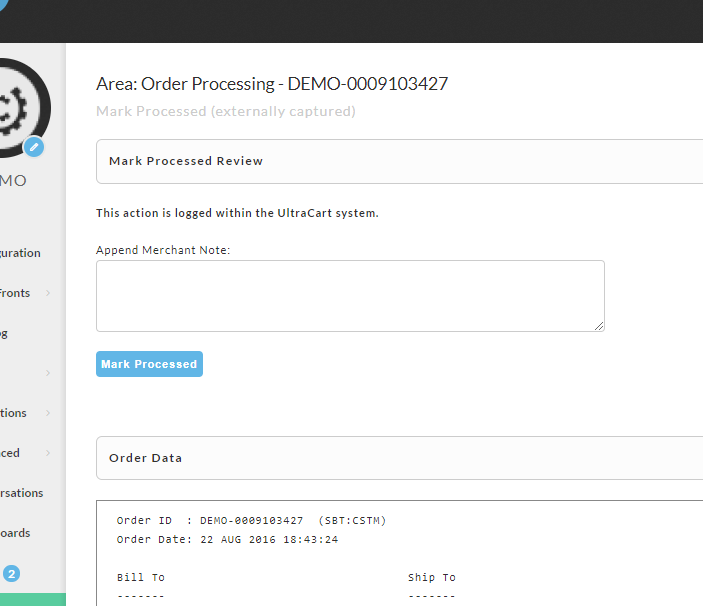Screen dimensions: 703x606
Task: Click the resize grip of the note textarea
Action: [599, 326]
